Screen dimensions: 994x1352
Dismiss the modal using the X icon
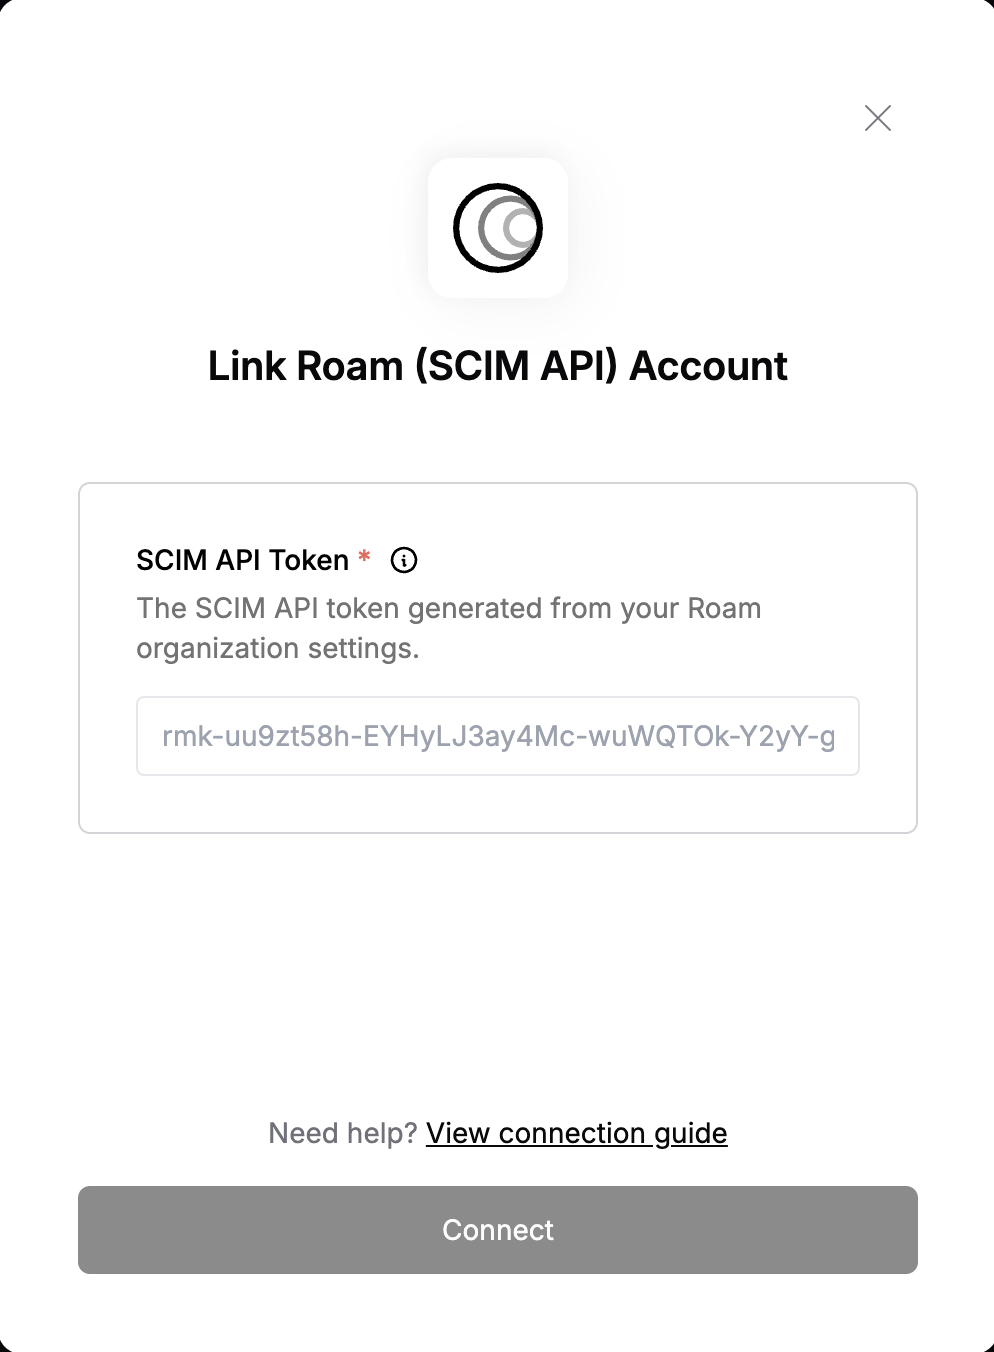click(x=878, y=118)
